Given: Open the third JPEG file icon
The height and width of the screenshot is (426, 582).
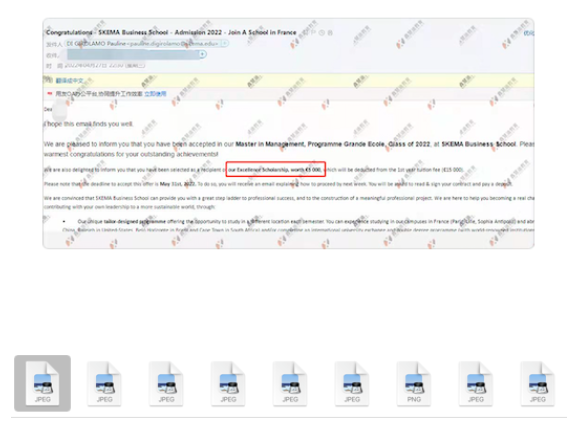Looking at the screenshot, I should pos(166,383).
